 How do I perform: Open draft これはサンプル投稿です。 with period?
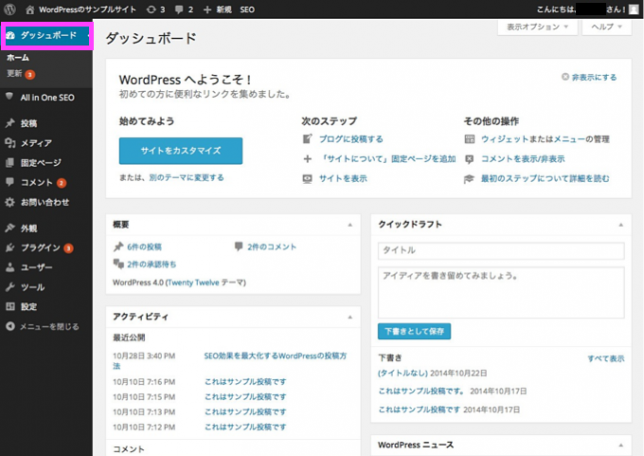click(421, 391)
